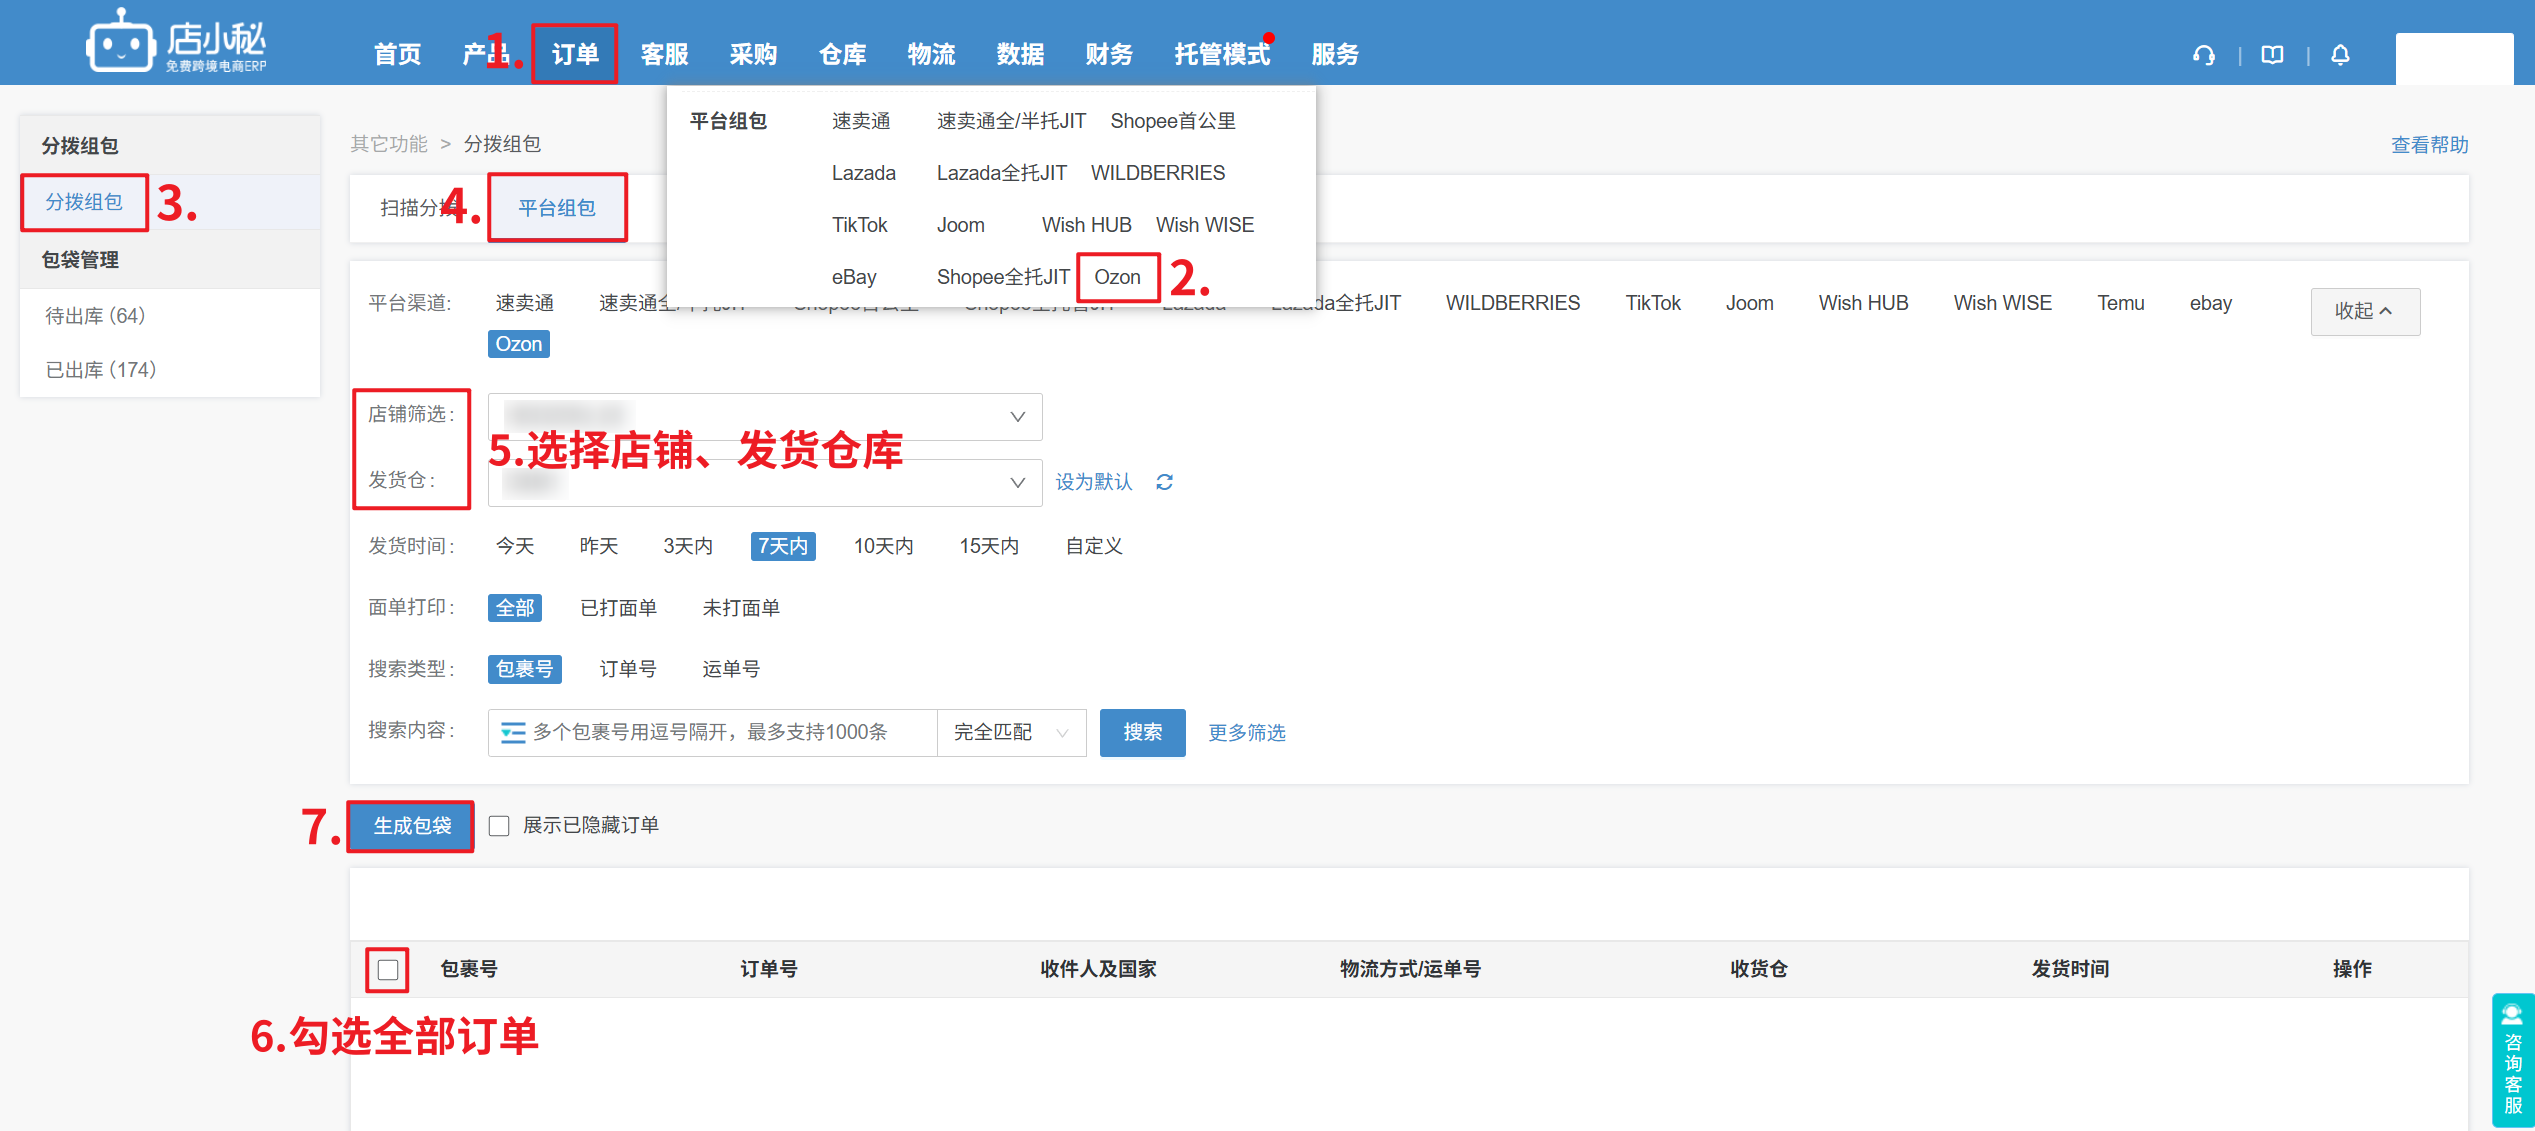Open the 采购 top menu
Screen dimensions: 2535x1131
click(753, 54)
